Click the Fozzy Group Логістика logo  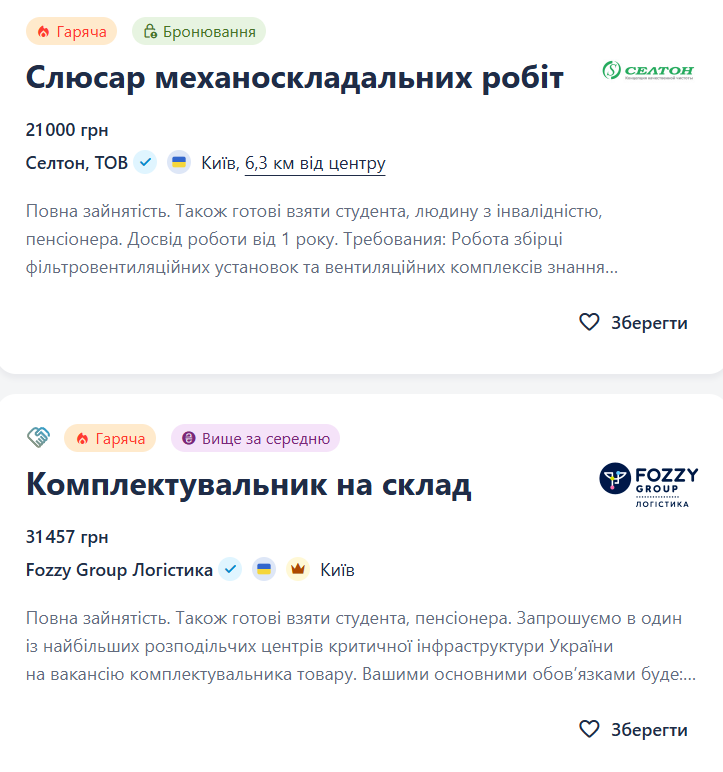tap(648, 485)
